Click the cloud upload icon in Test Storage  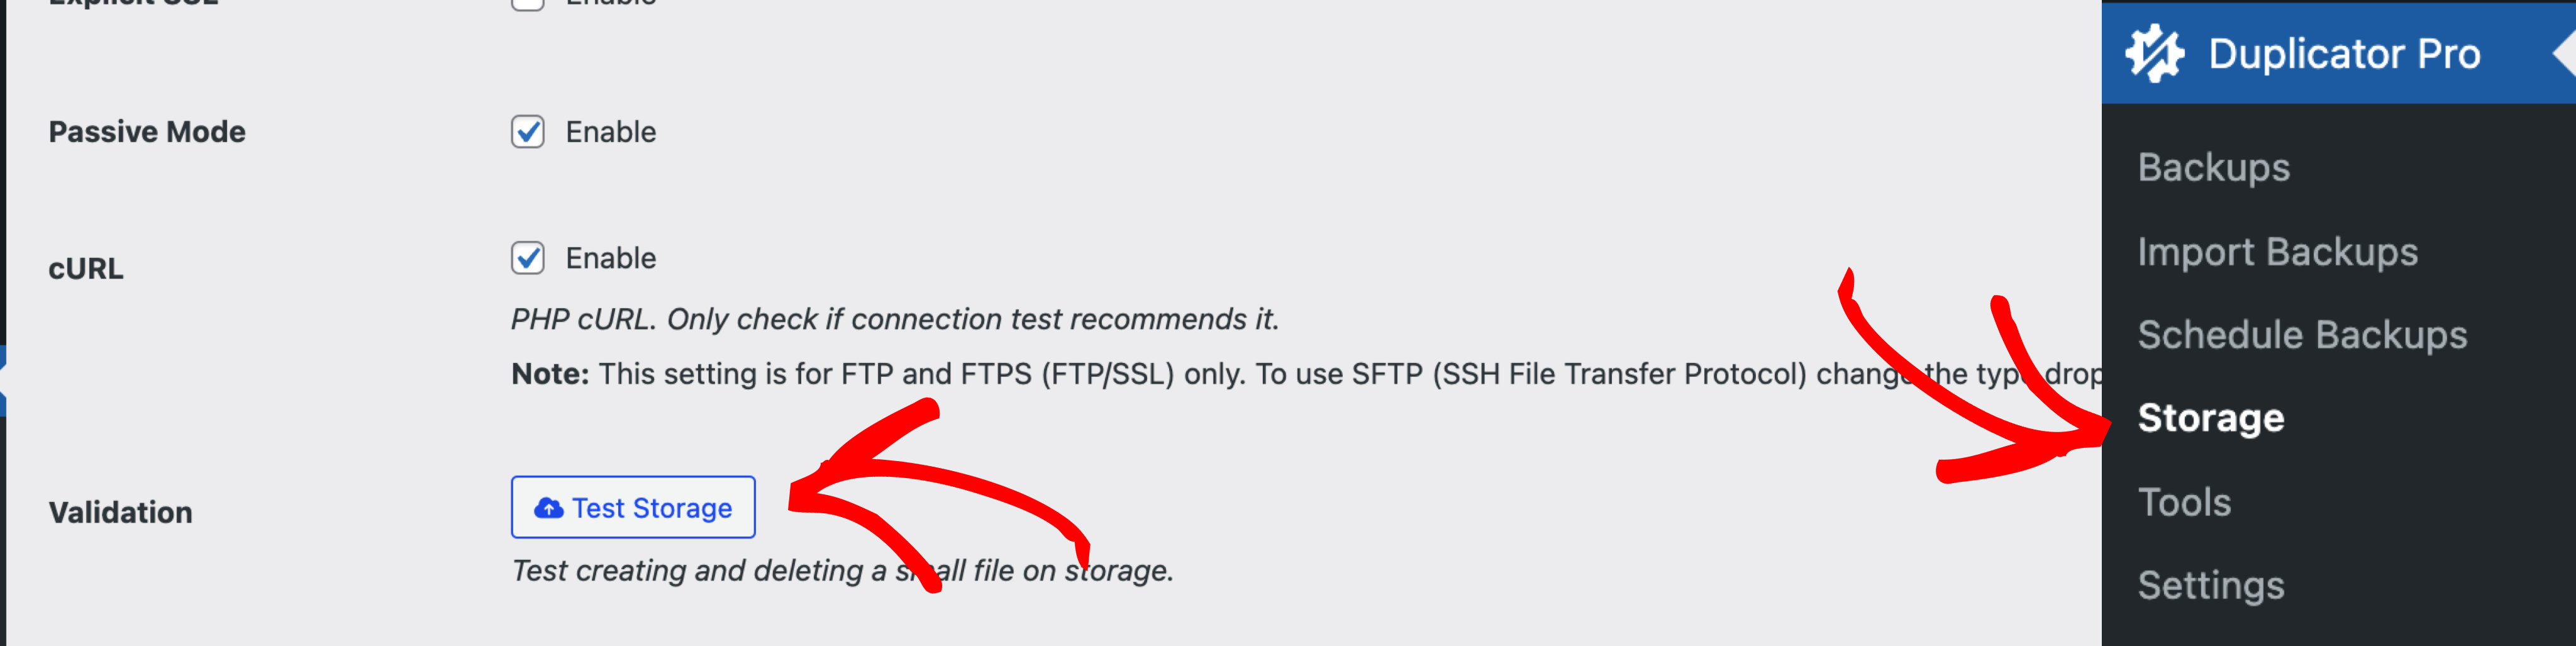(548, 508)
